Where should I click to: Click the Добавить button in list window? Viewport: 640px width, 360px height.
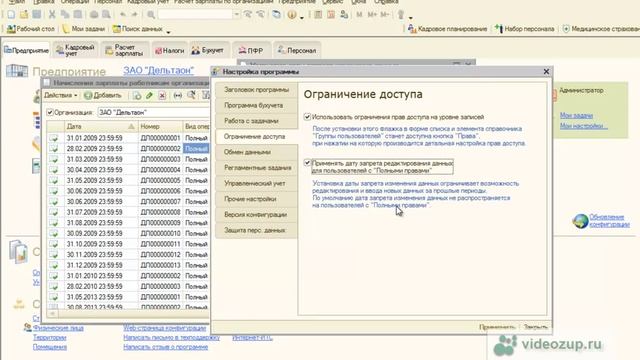103,96
